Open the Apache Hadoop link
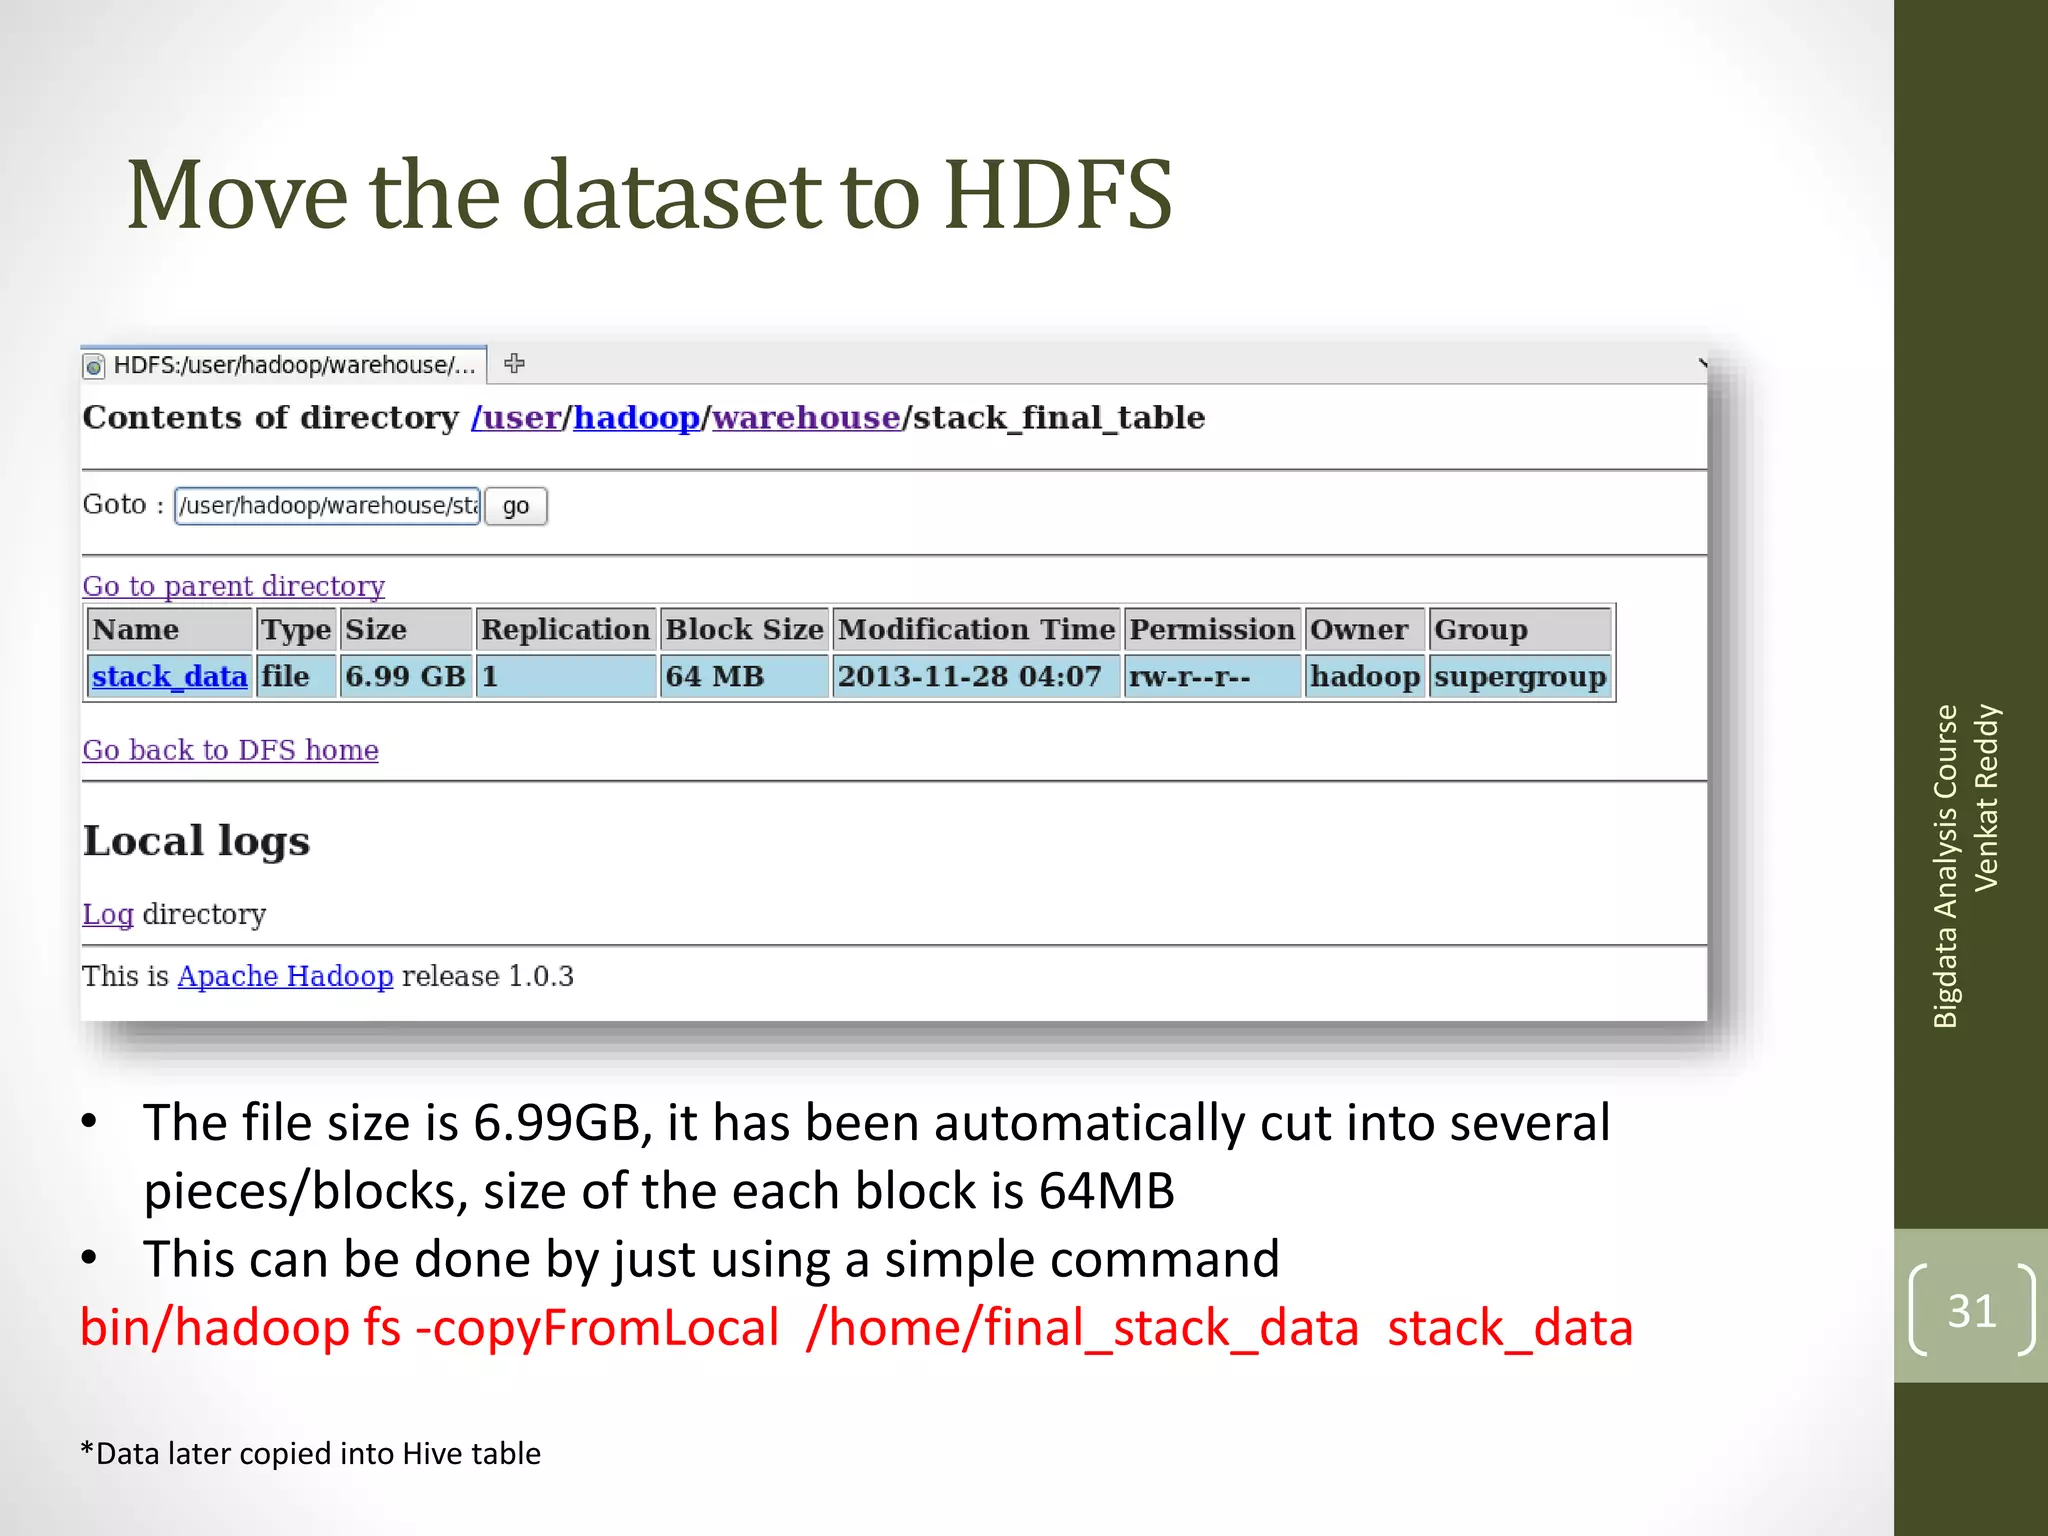Screen dimensions: 2048x1536 [285, 976]
